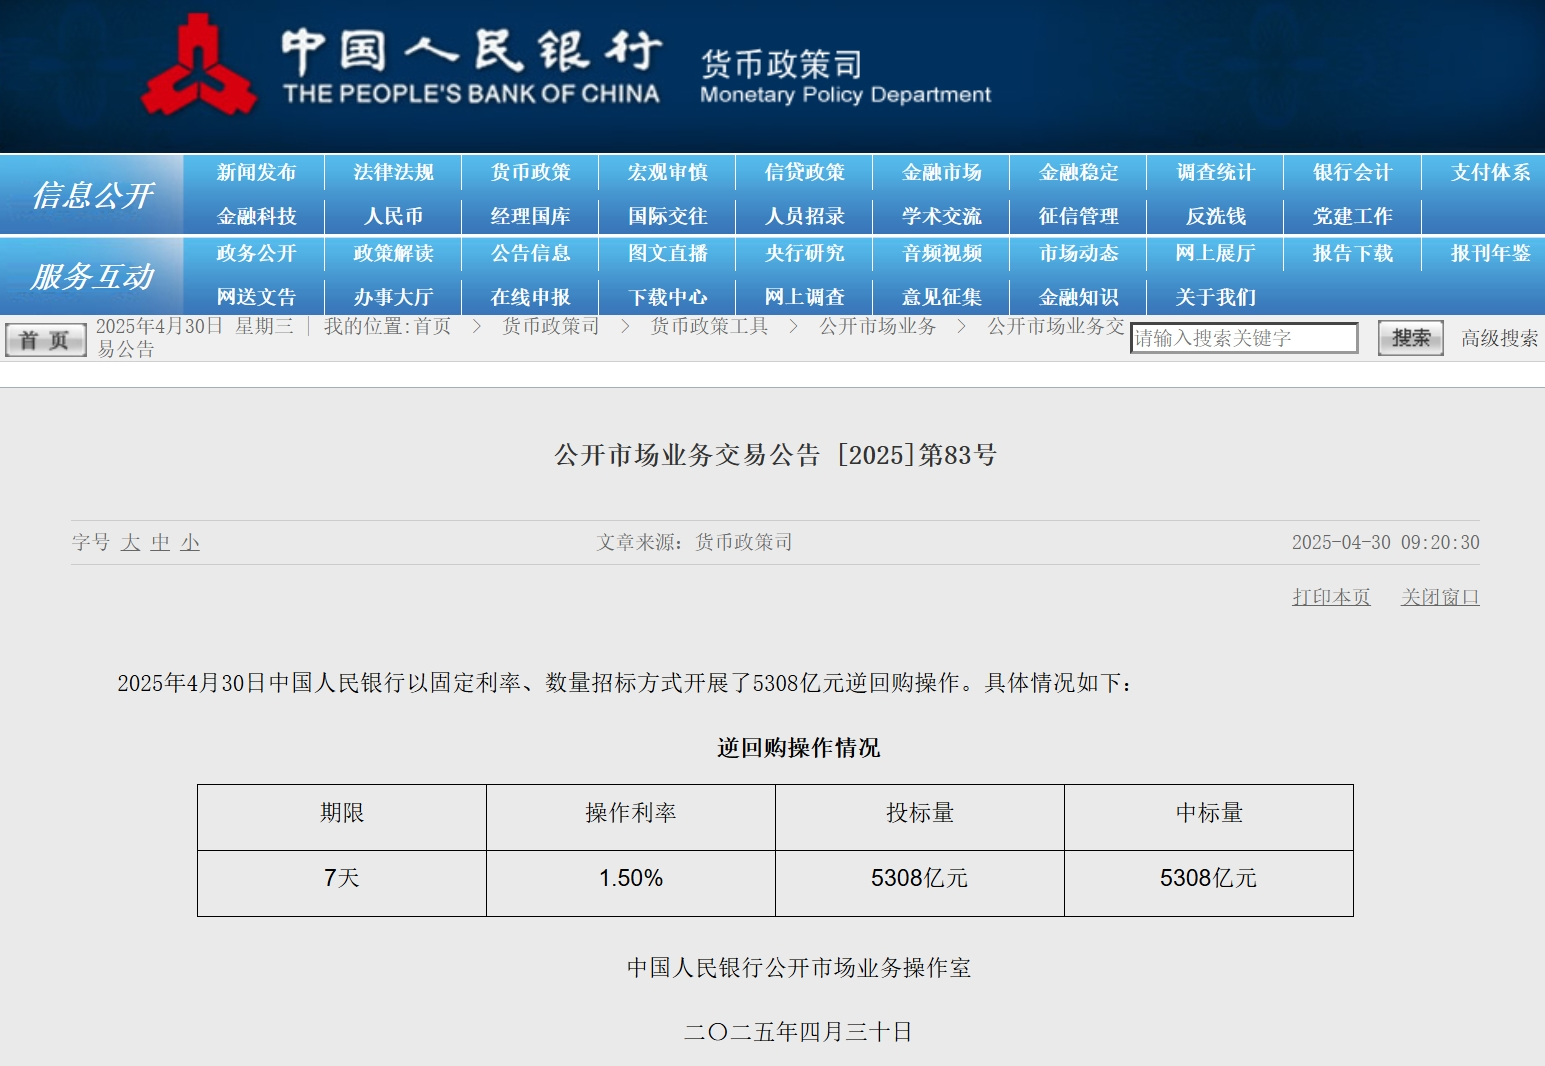Navigate to 下载中心
Screen dimensions: 1545x1066
coord(667,297)
